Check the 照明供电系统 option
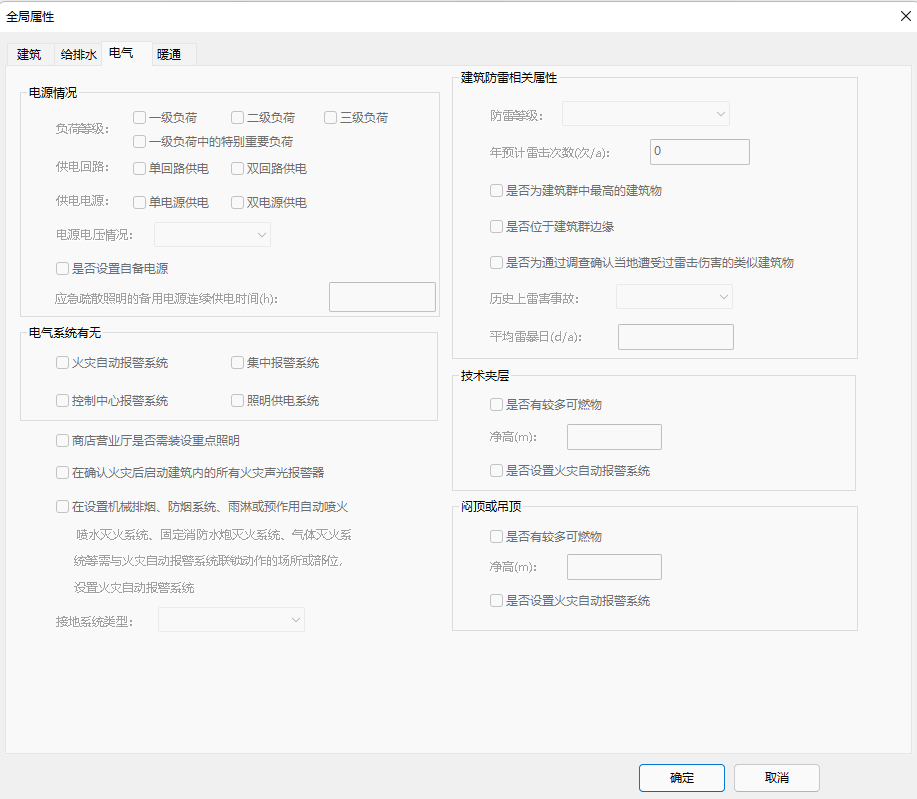 238,401
